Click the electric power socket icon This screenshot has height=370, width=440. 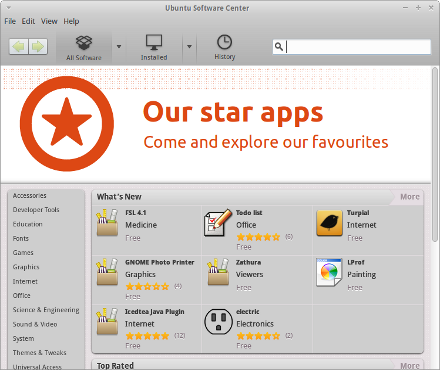click(x=218, y=321)
